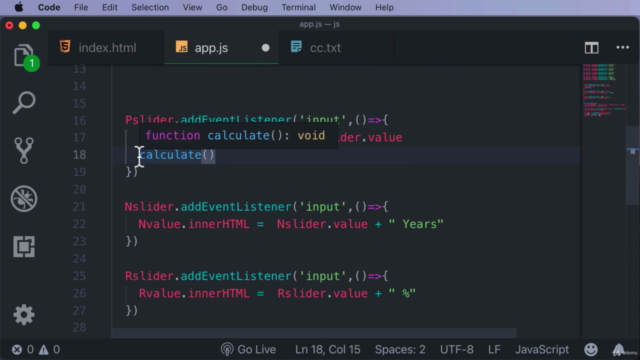Select language mode JavaScript
This screenshot has height=360, width=640.
click(x=542, y=350)
